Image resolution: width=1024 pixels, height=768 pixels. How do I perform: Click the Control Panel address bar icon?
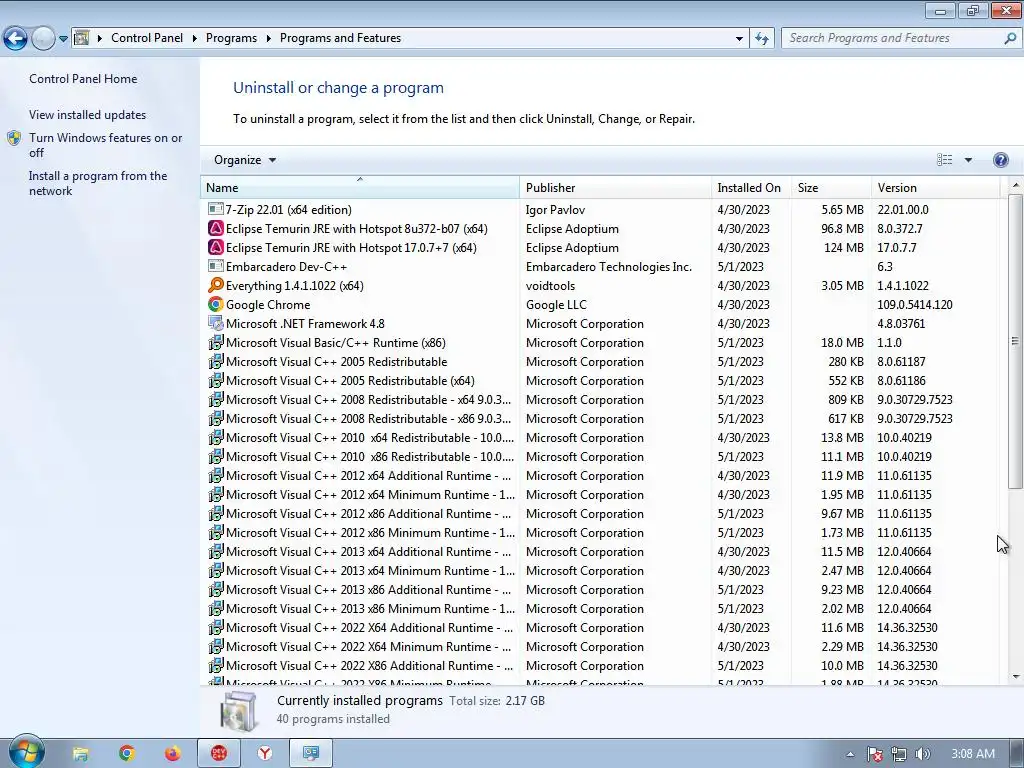click(x=82, y=38)
